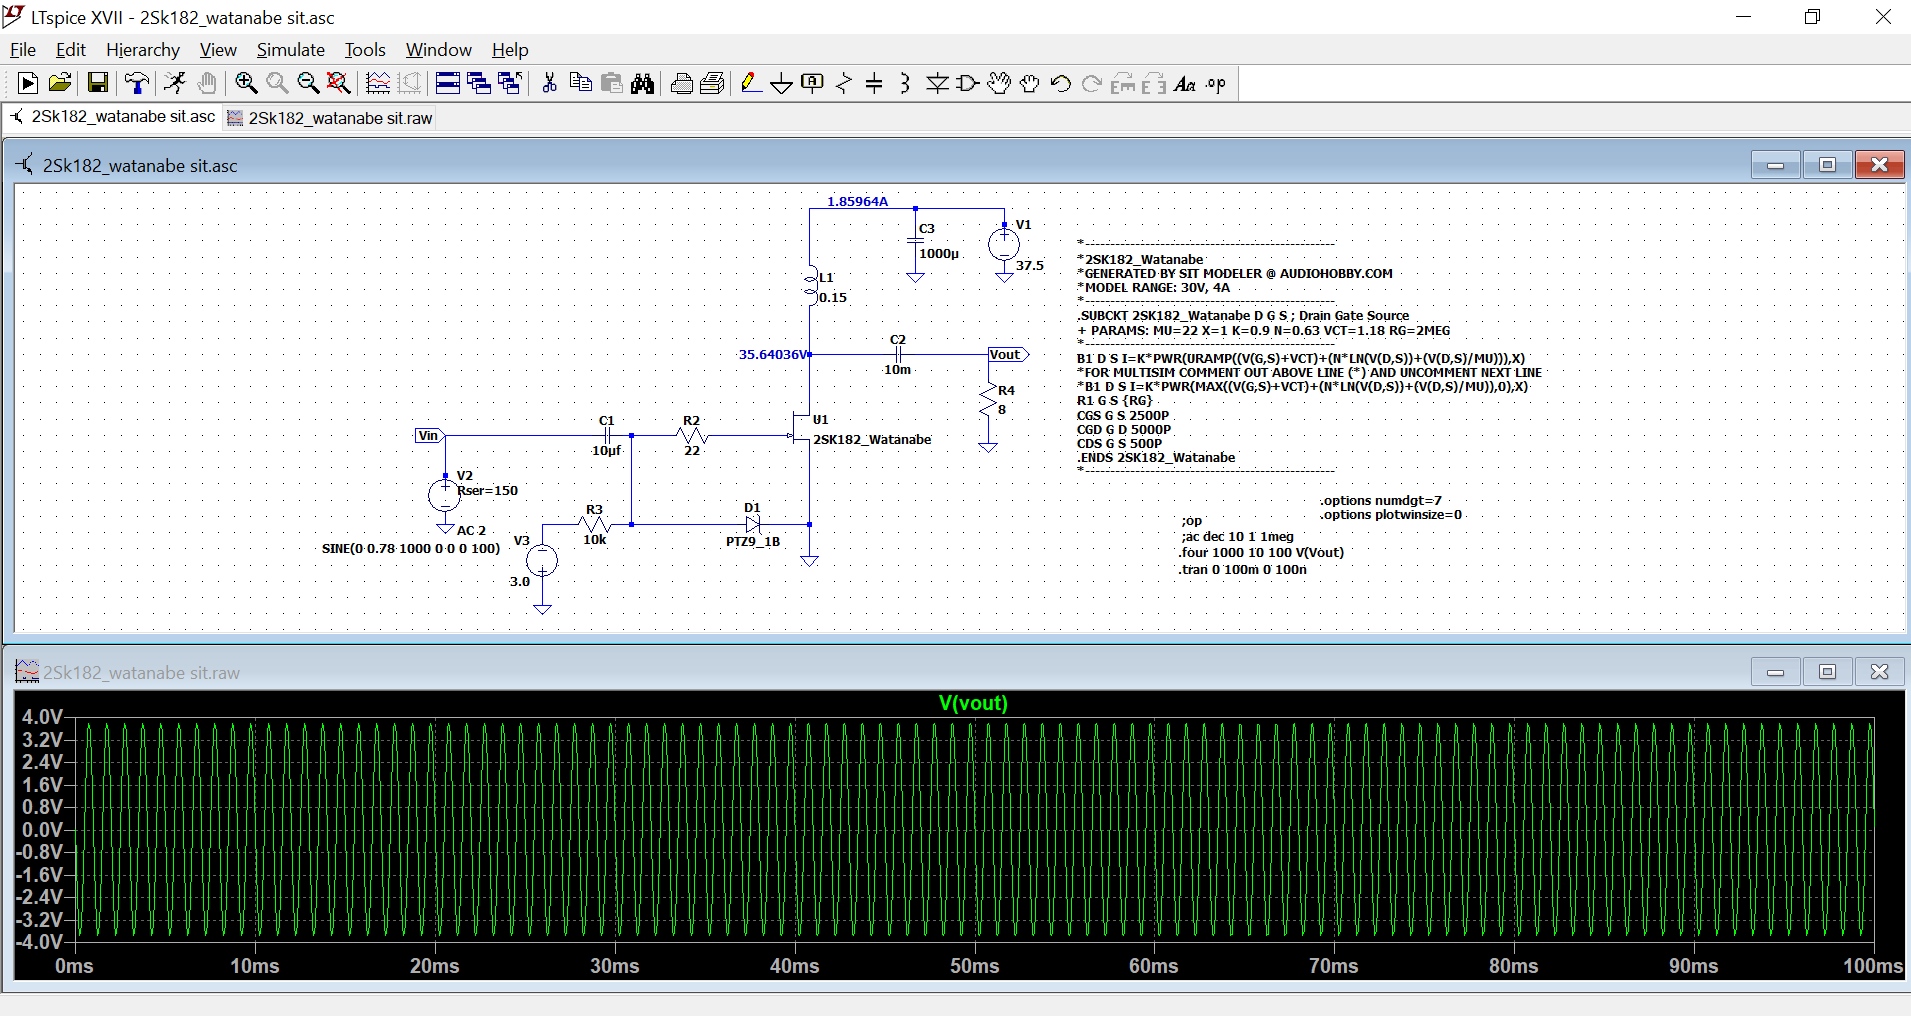Click the '.tran 0 100m 0 100n' directive
This screenshot has width=1911, height=1016.
click(x=1243, y=570)
